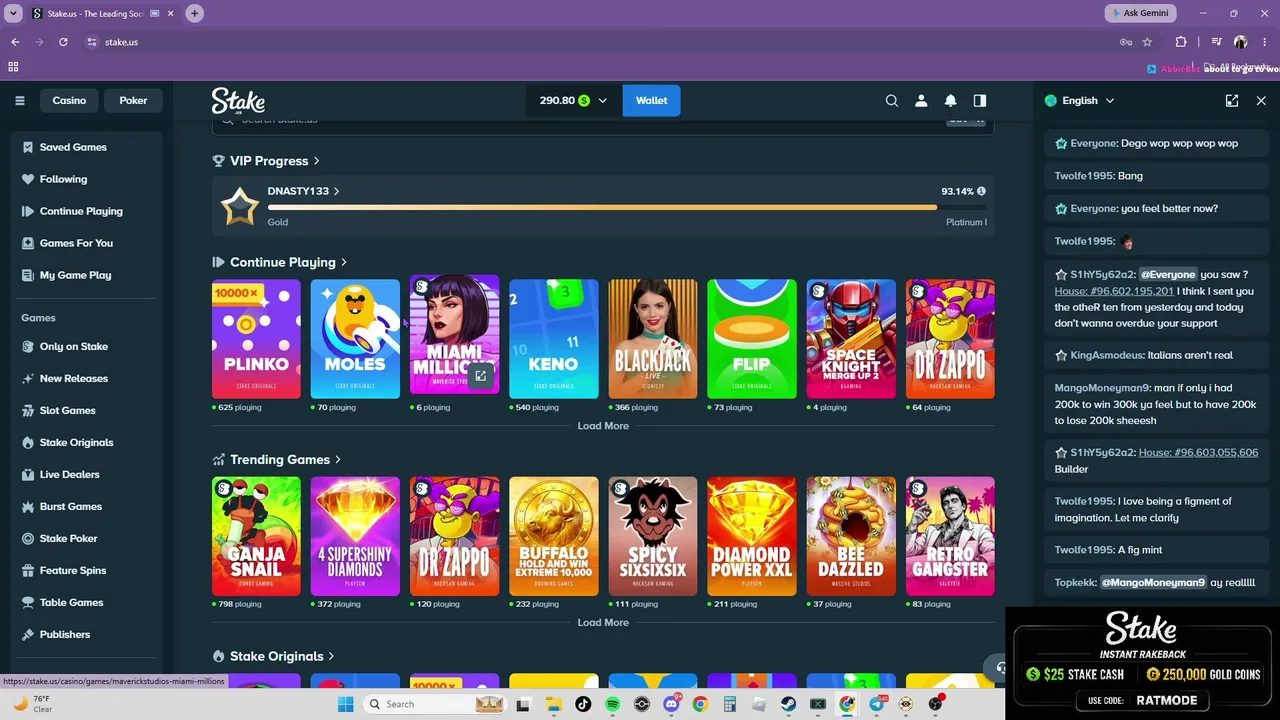
Task: Launch the Moles game
Action: pyautogui.click(x=355, y=339)
